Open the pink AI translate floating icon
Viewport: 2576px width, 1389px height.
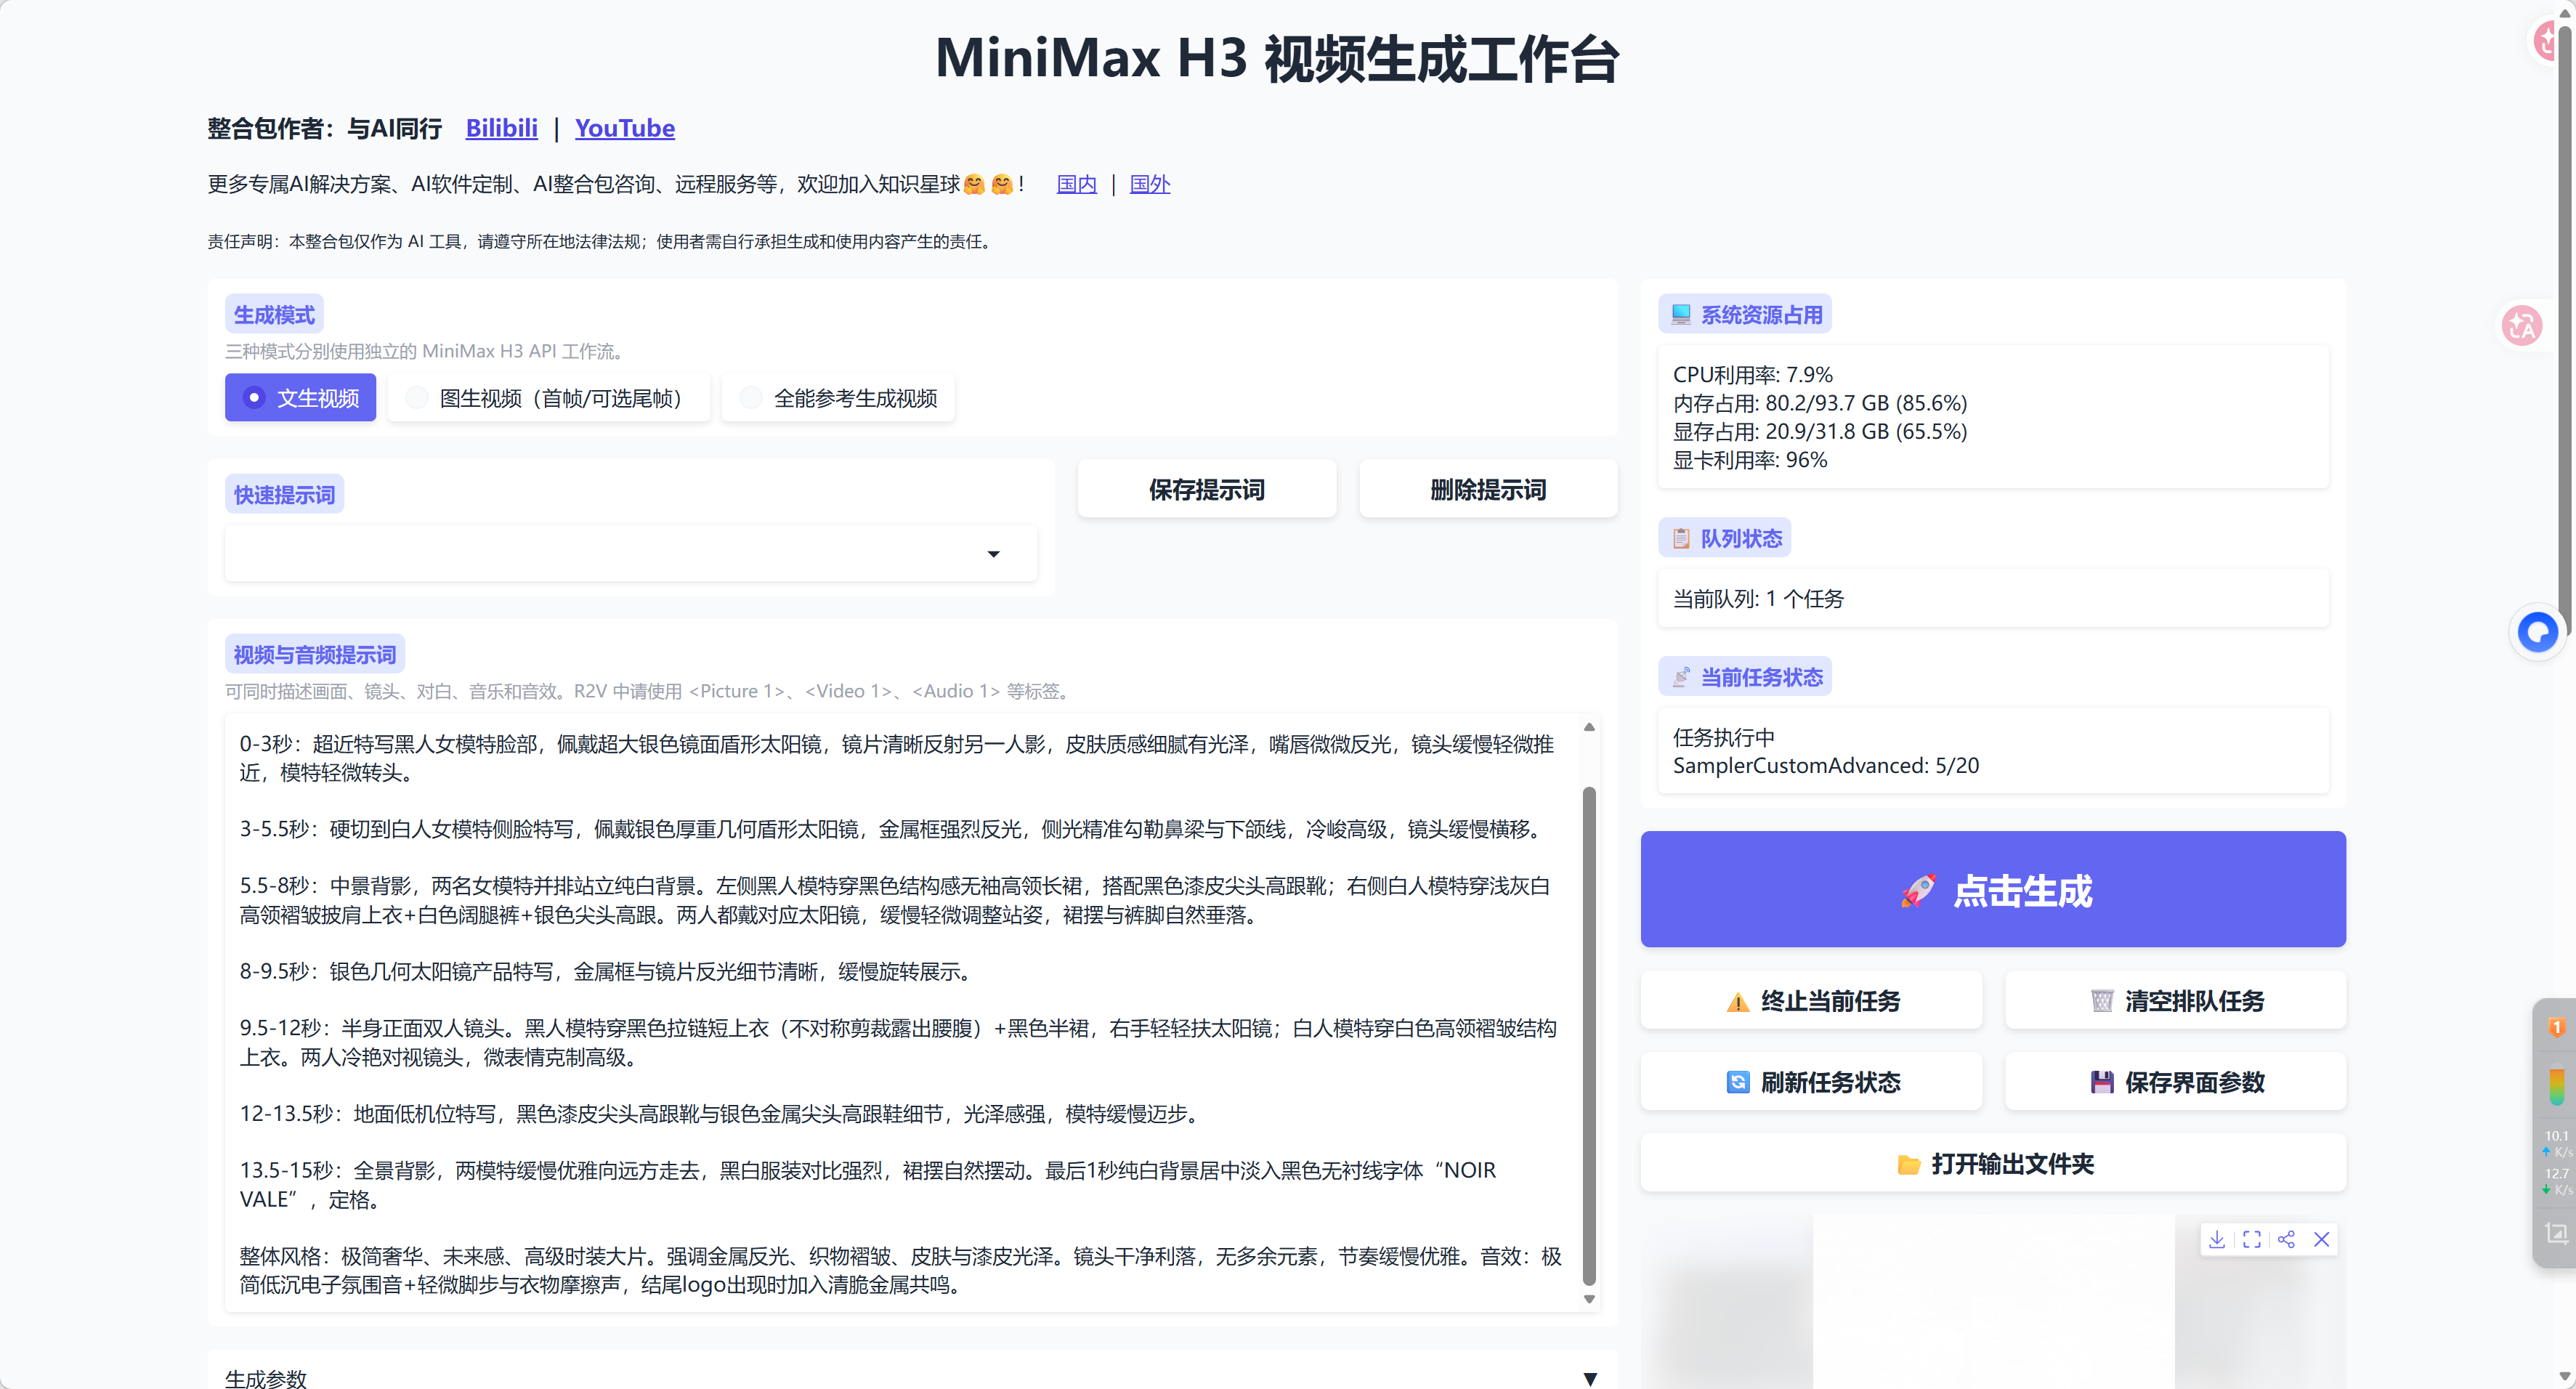2522,325
